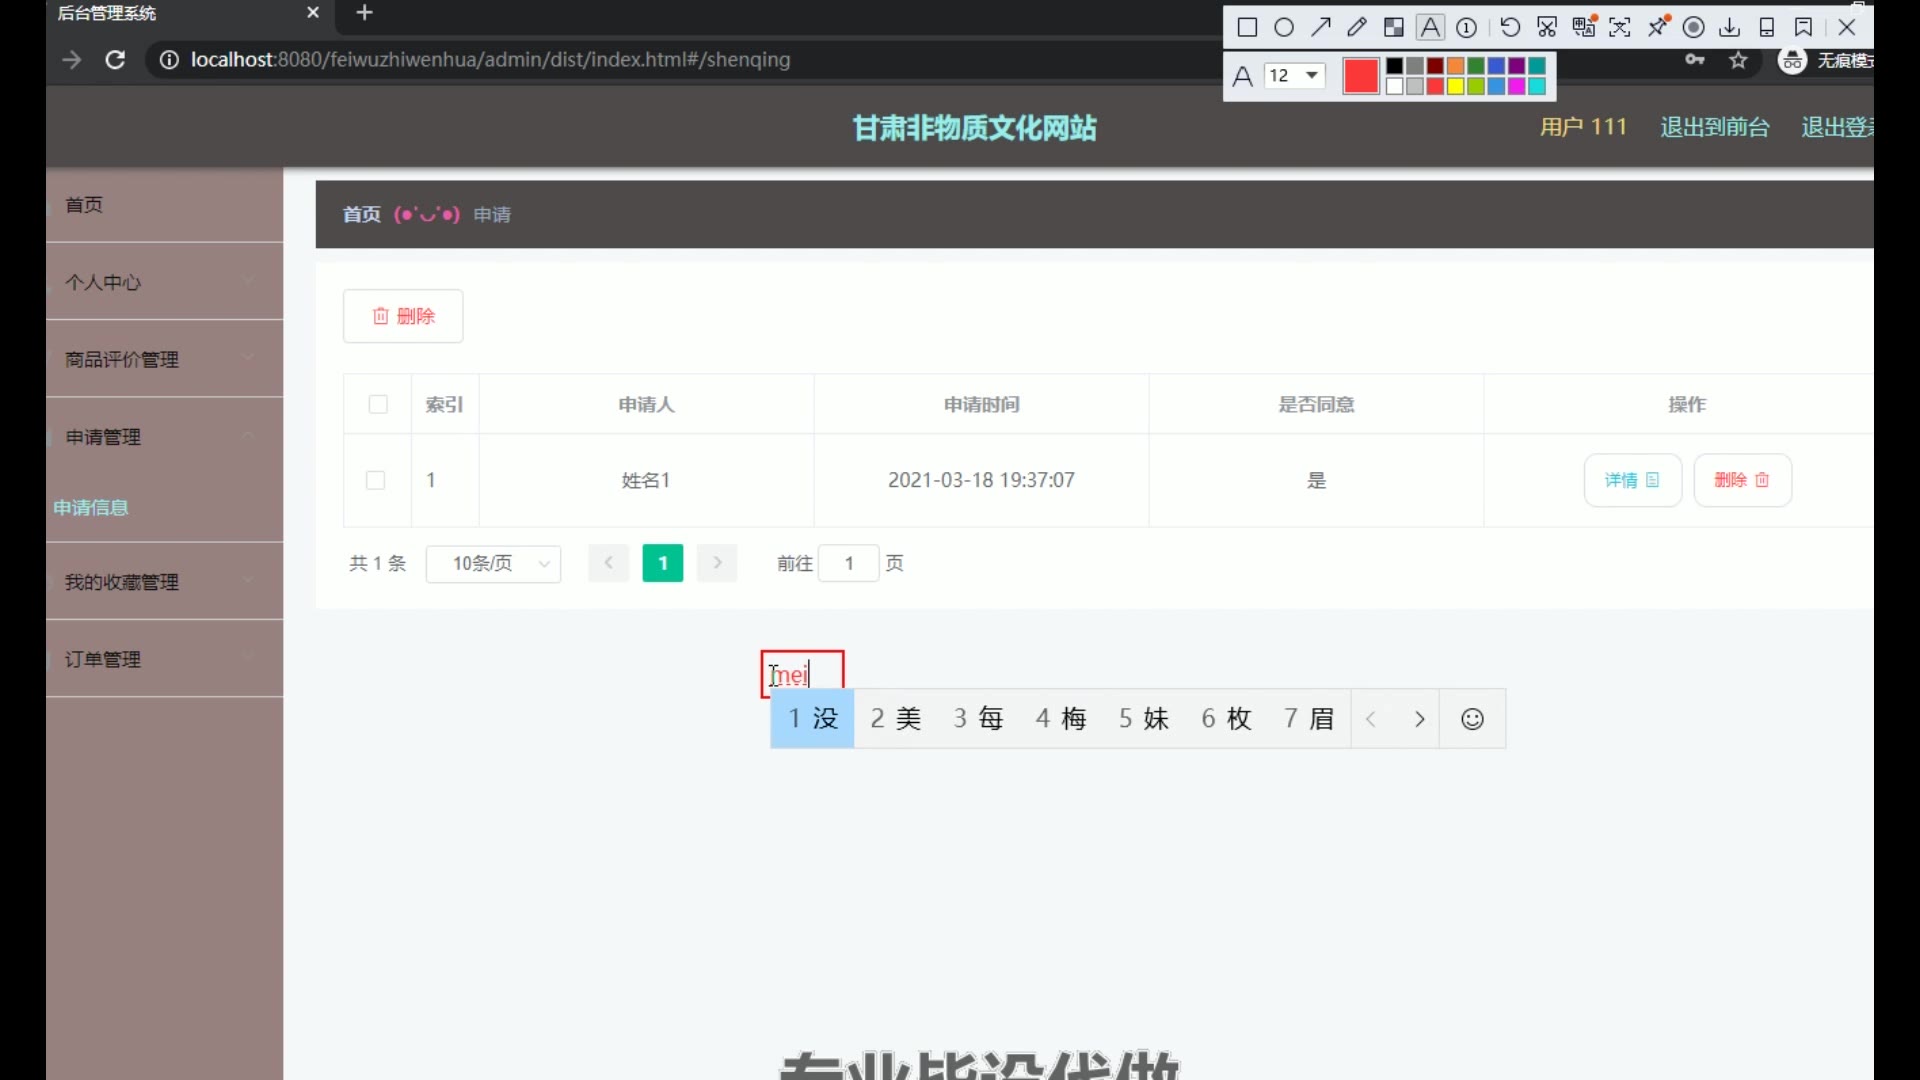Viewport: 1920px width, 1080px height.
Task: Open the 10条/页 page size dropdown
Action: point(493,564)
